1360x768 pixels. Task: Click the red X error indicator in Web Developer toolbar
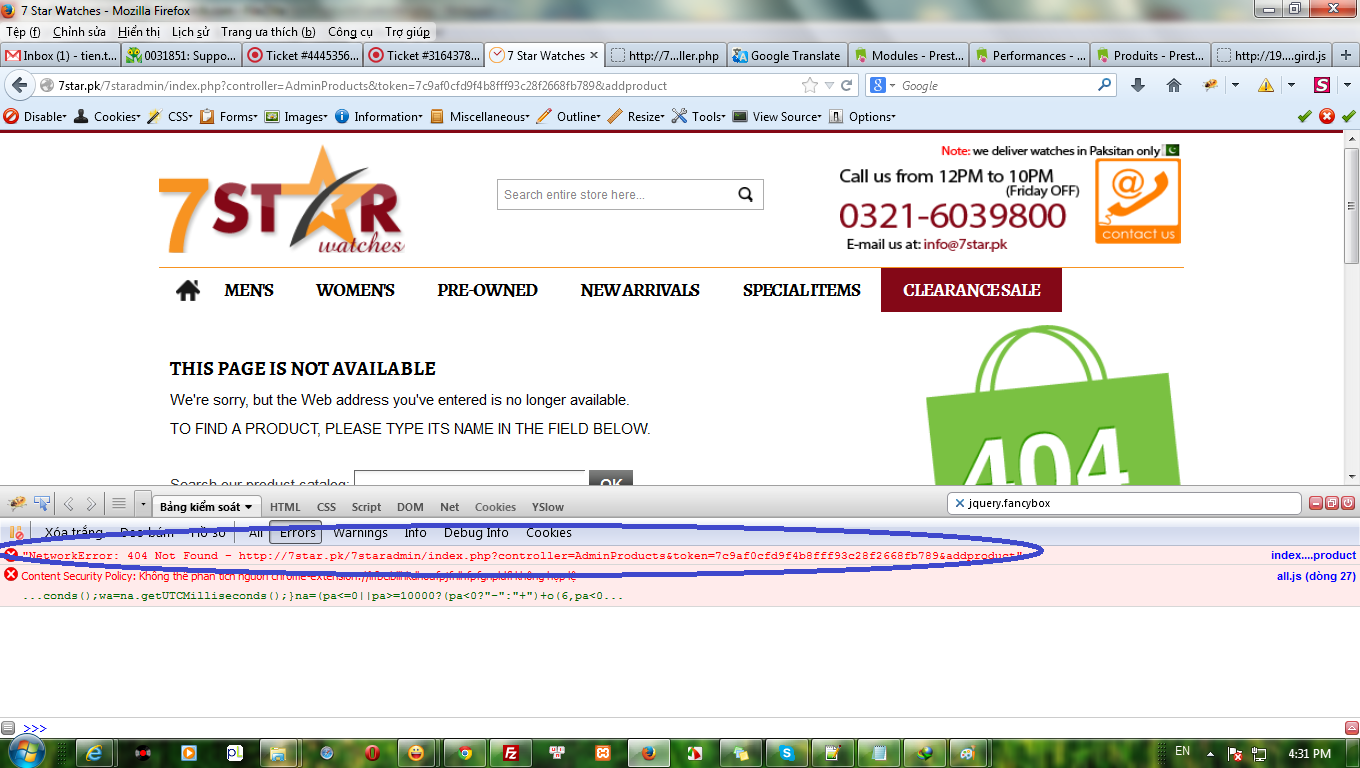click(x=1327, y=116)
